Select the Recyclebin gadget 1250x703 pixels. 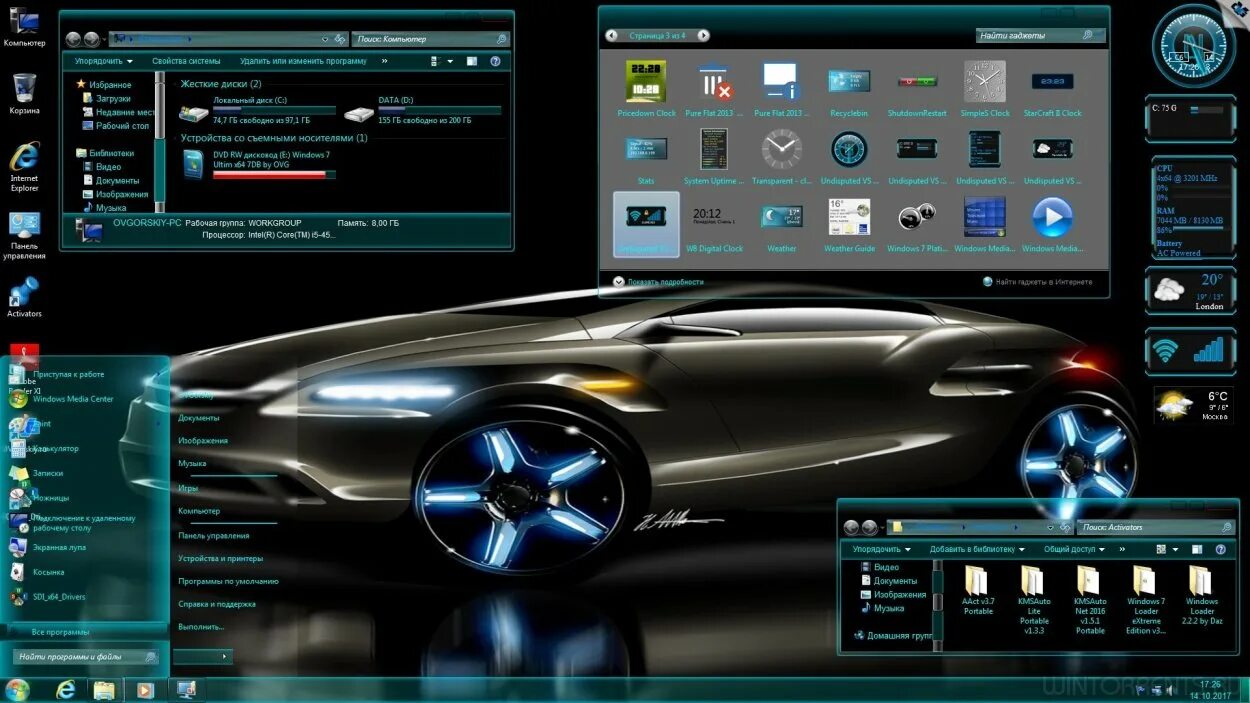(x=849, y=89)
